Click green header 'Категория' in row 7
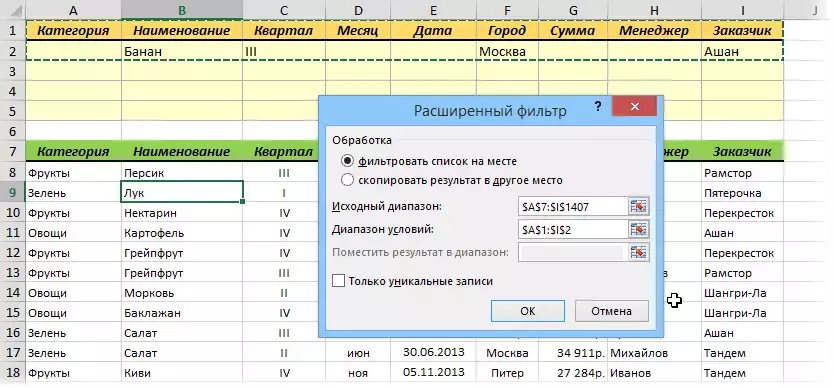The image size is (834, 388). (x=73, y=152)
